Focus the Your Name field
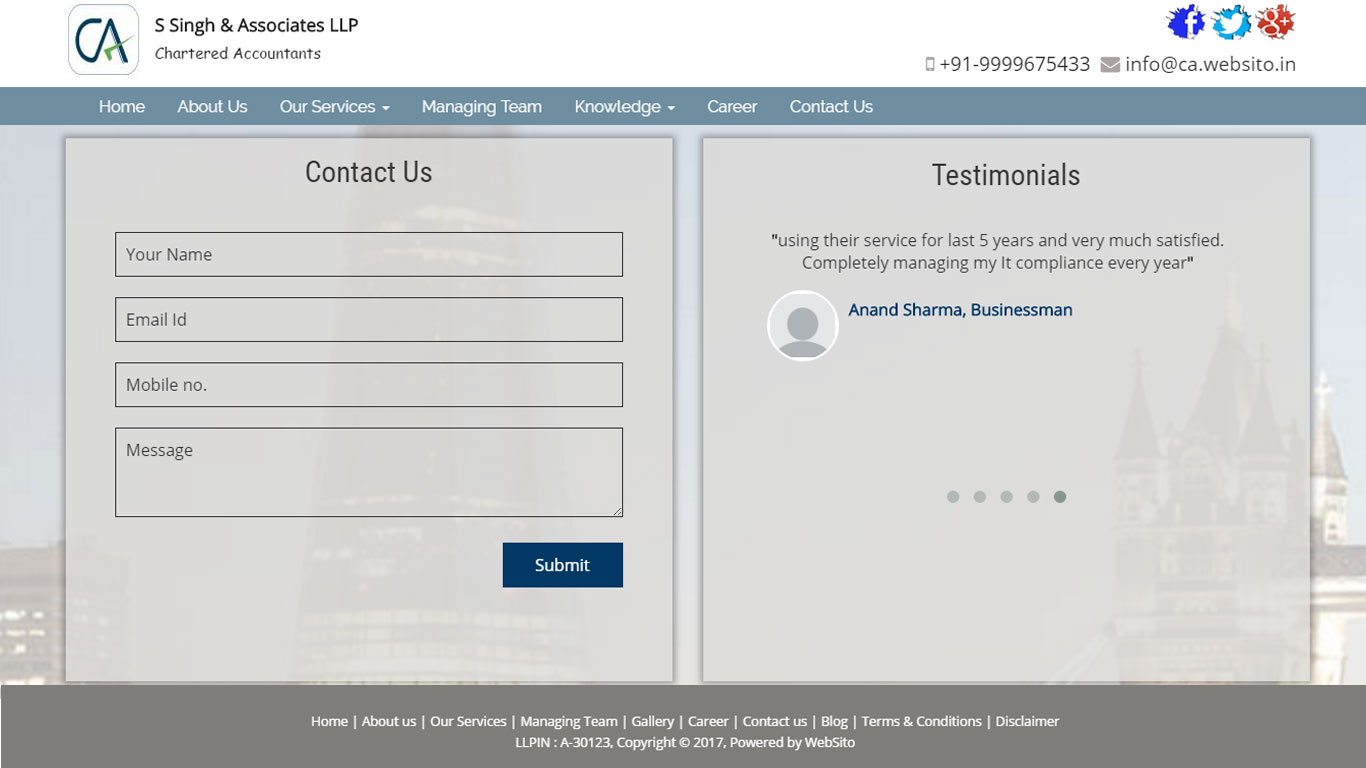Screen dimensions: 1366x768 coord(369,254)
